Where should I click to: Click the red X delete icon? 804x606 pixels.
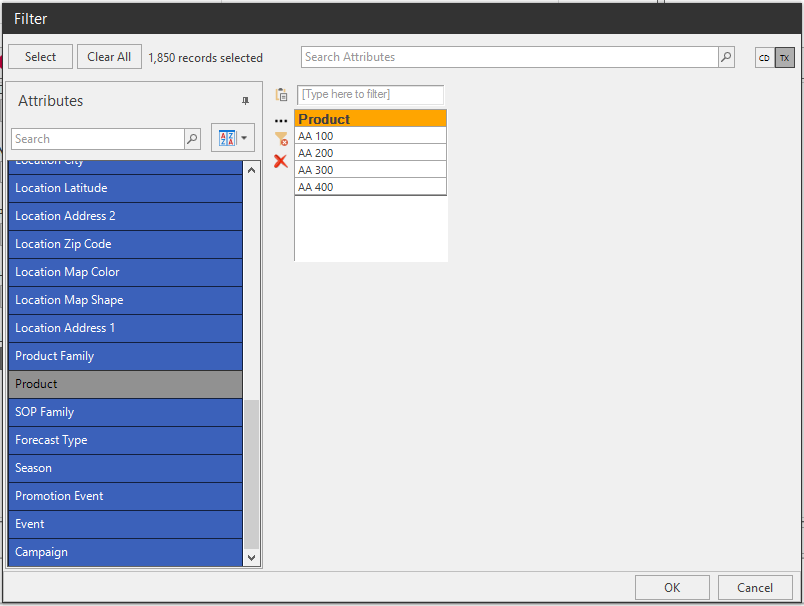pyautogui.click(x=280, y=161)
